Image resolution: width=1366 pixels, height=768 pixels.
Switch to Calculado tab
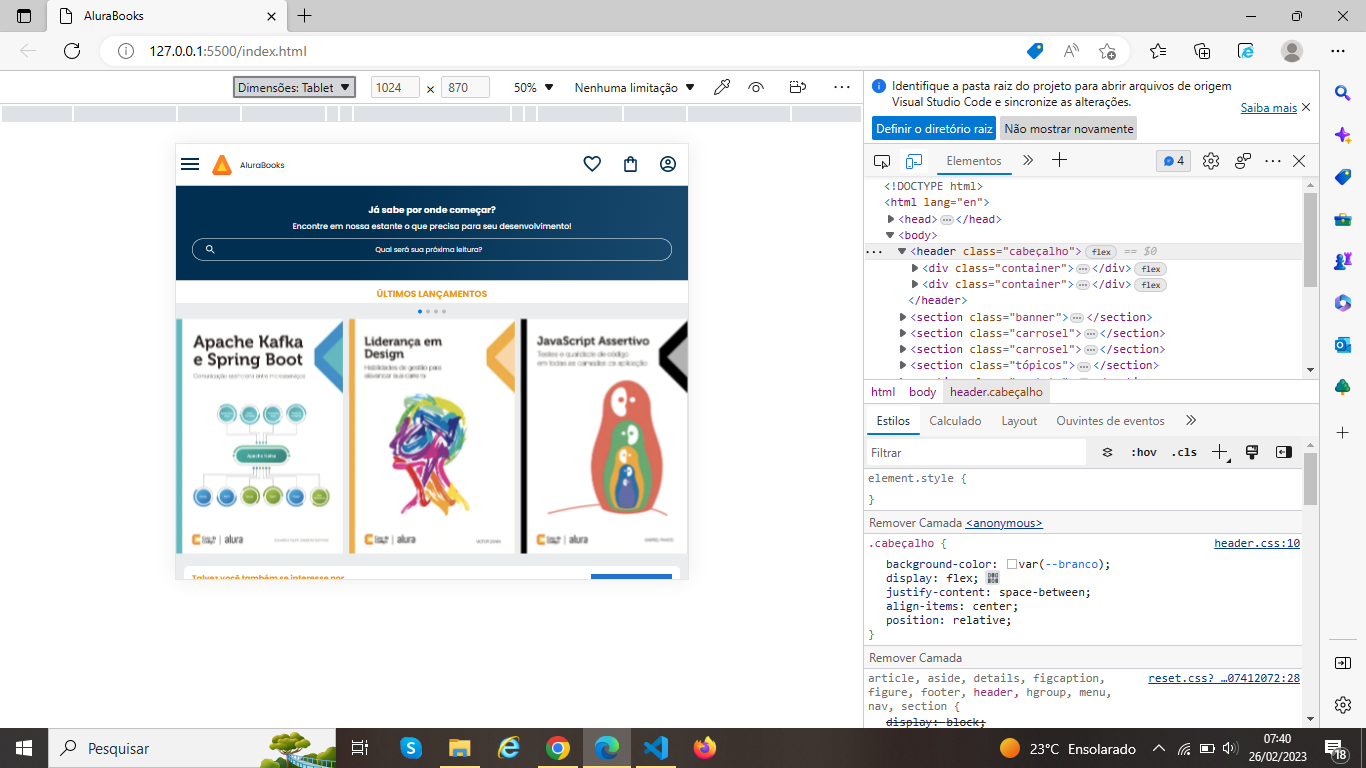[x=955, y=421]
